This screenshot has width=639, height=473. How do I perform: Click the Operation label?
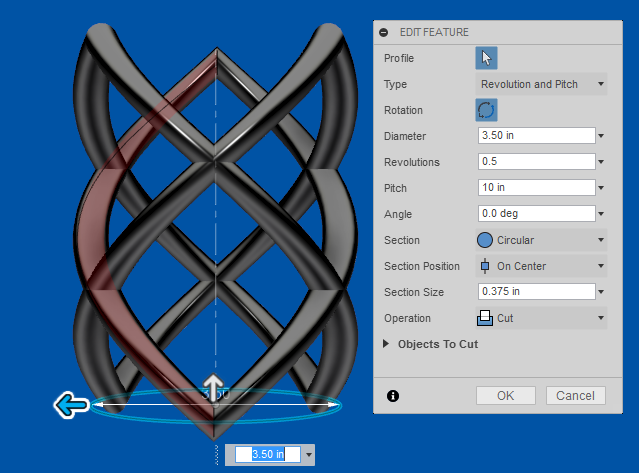pyautogui.click(x=407, y=318)
